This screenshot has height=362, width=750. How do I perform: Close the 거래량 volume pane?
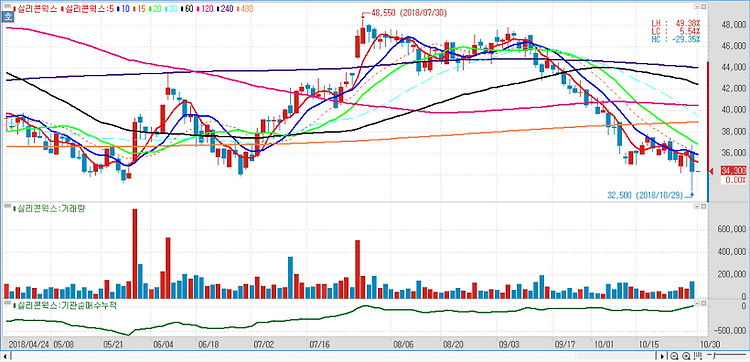704,206
